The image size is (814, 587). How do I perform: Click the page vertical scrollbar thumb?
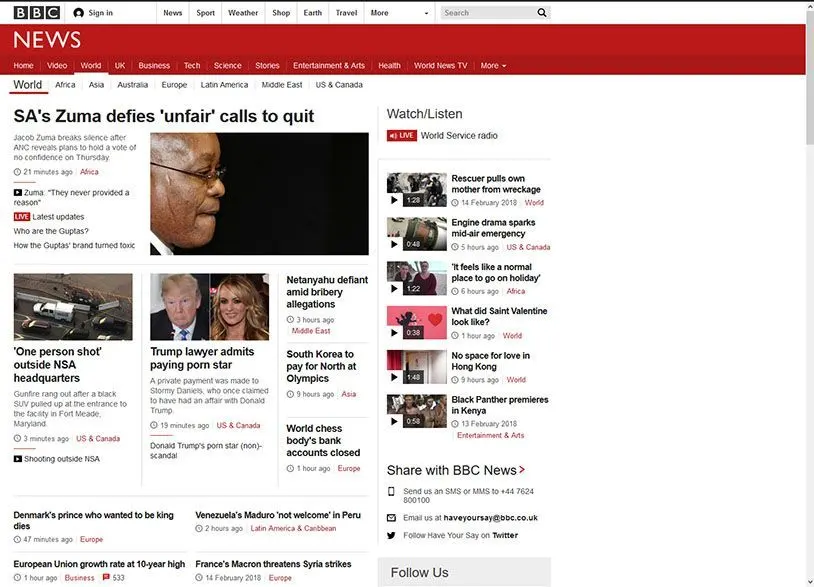[809, 78]
